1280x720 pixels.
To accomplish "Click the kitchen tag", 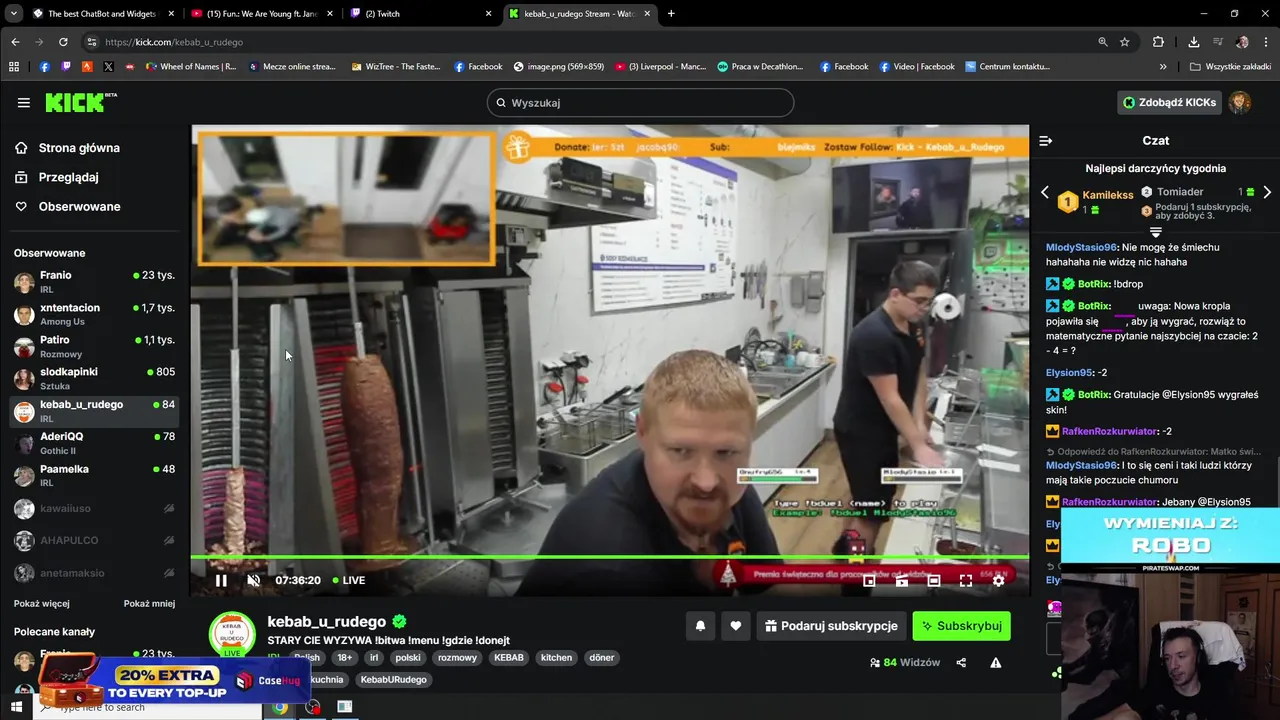I will 556,658.
